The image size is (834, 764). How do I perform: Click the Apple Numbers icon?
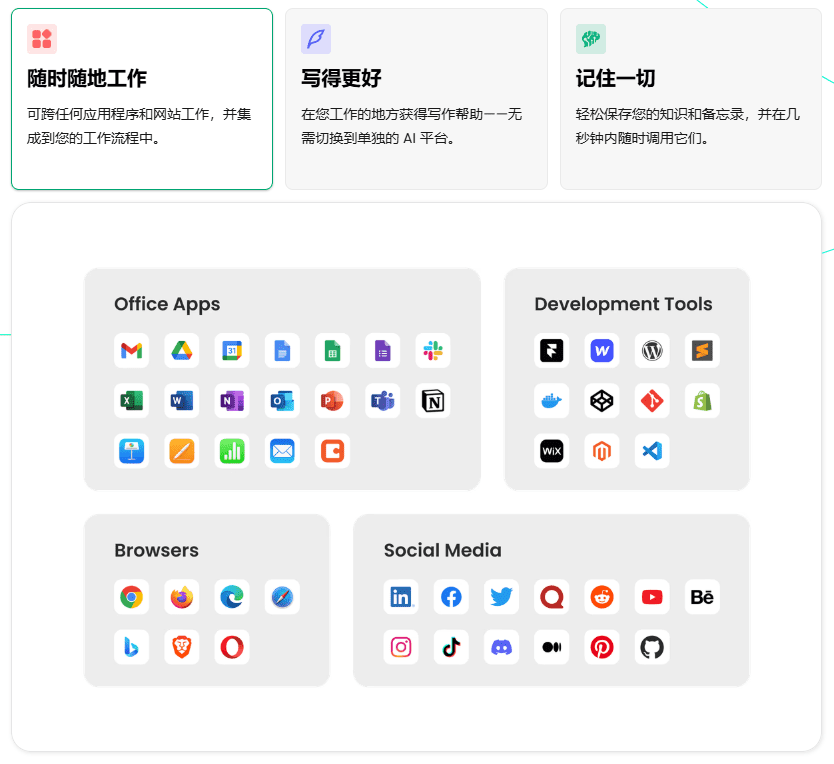232,451
